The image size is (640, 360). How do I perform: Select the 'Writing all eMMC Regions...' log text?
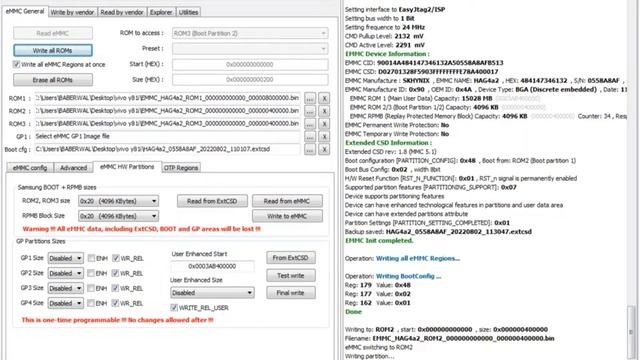coord(418,258)
